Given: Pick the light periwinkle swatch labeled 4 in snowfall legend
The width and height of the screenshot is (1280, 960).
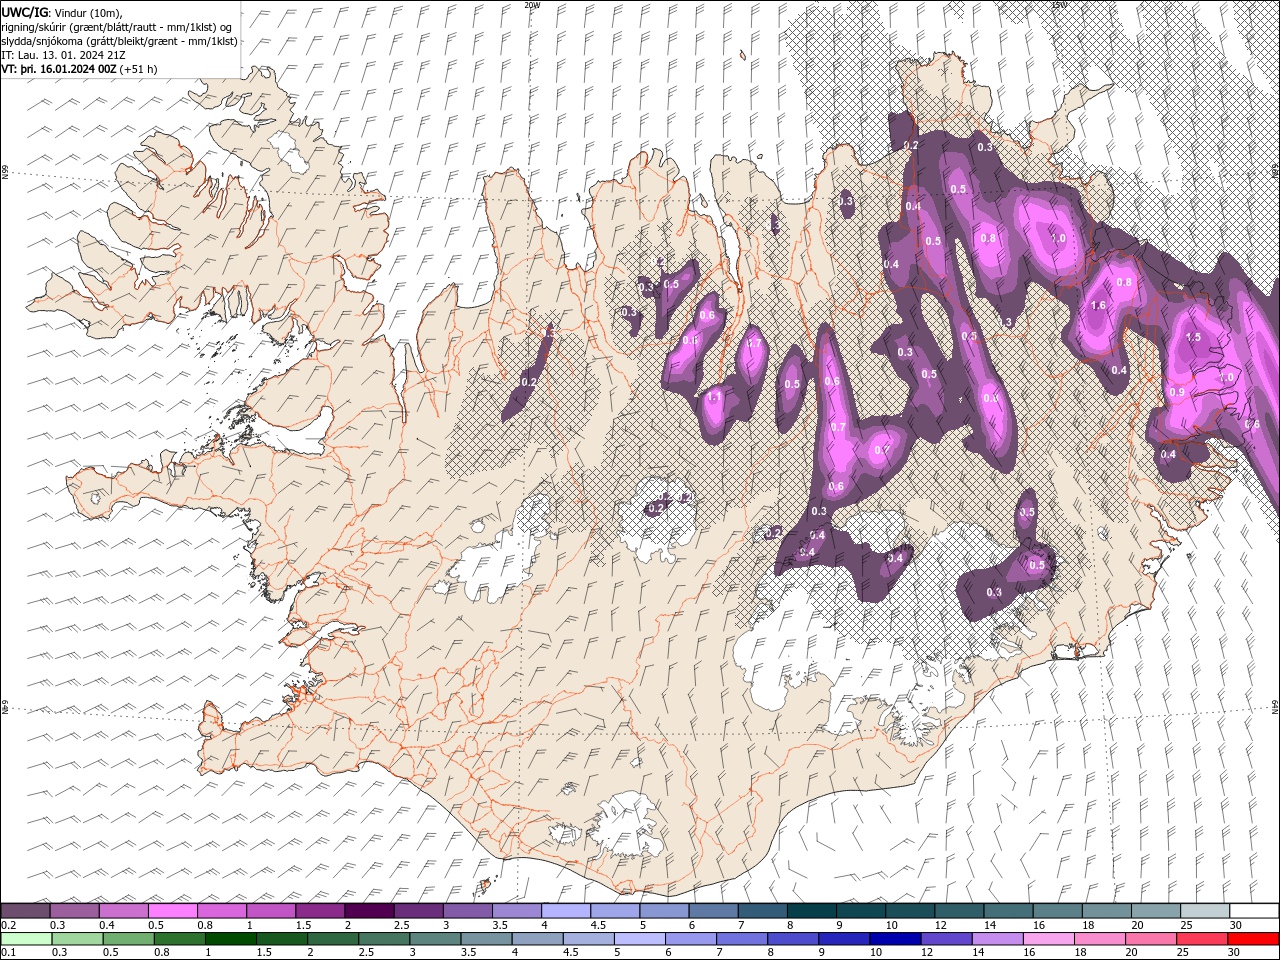Looking at the screenshot, I should click(566, 911).
